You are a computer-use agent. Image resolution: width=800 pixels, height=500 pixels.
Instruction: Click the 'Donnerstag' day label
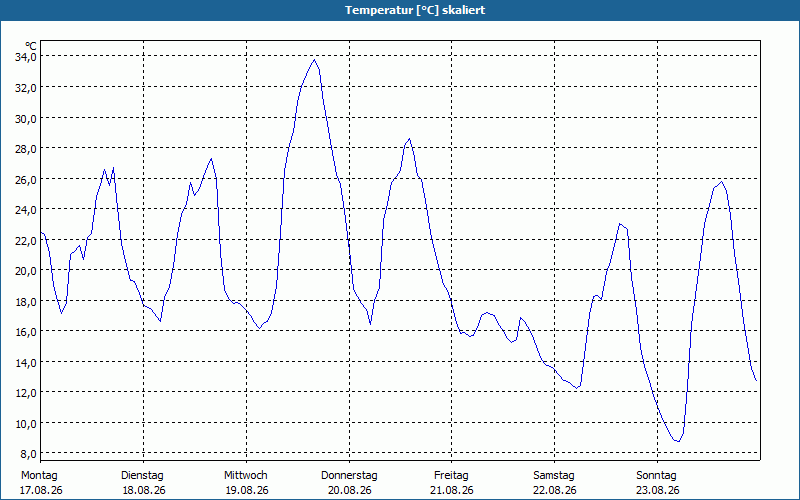tap(349, 476)
